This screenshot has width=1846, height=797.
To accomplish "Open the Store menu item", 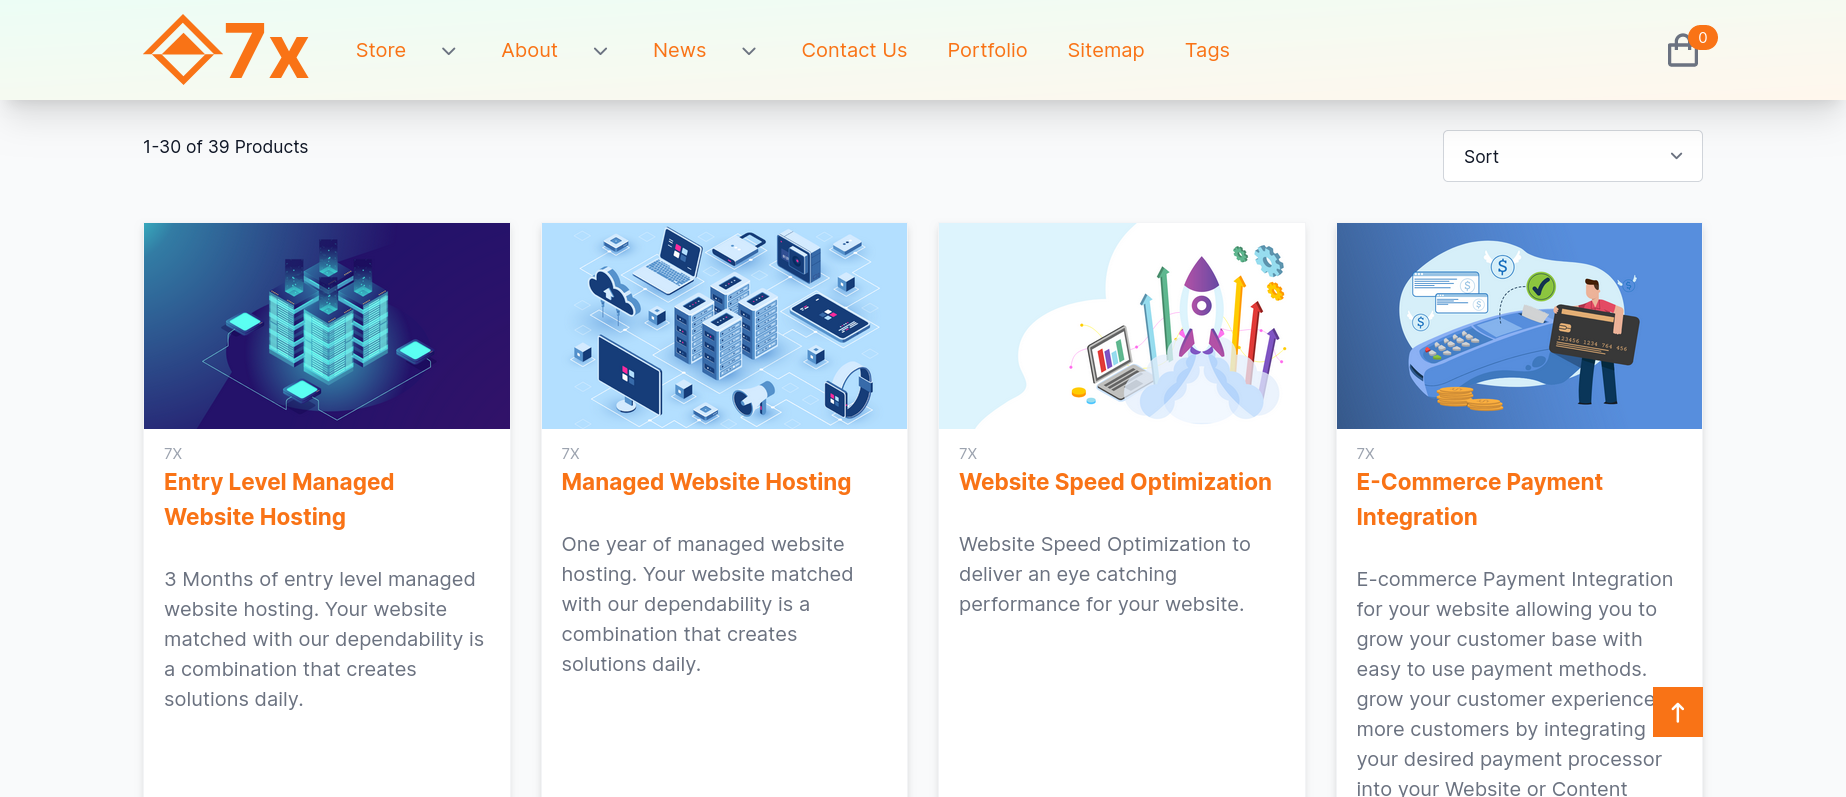I will [381, 50].
